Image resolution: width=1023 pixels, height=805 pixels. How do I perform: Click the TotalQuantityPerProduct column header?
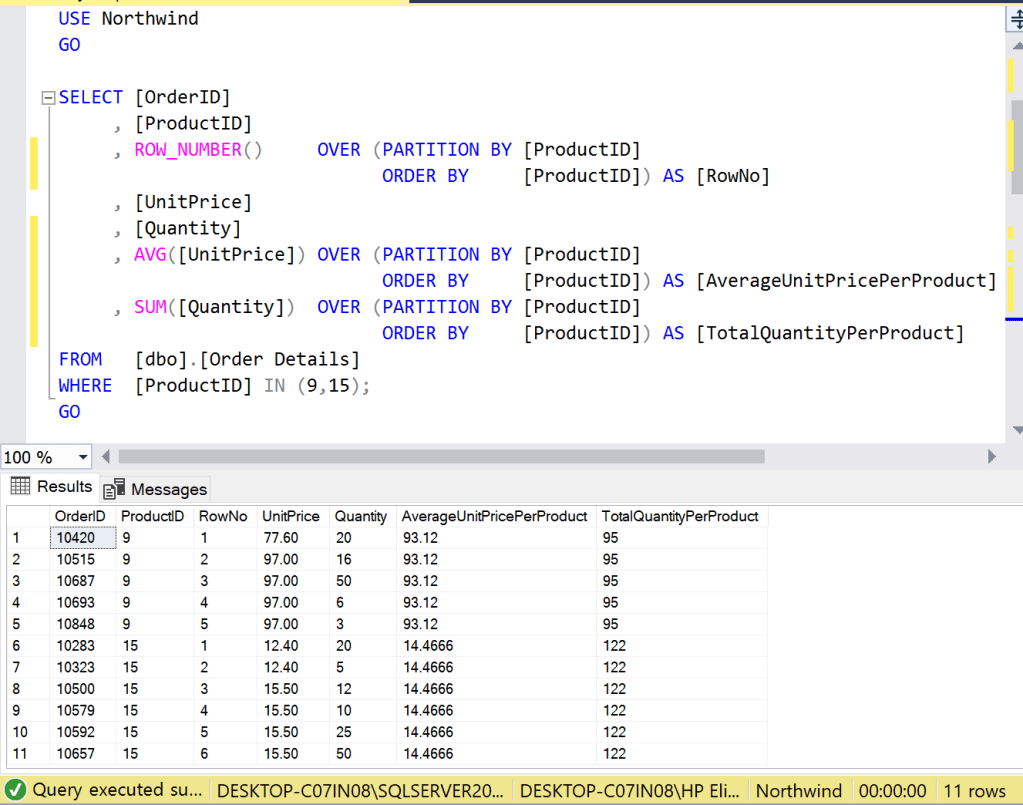click(680, 516)
